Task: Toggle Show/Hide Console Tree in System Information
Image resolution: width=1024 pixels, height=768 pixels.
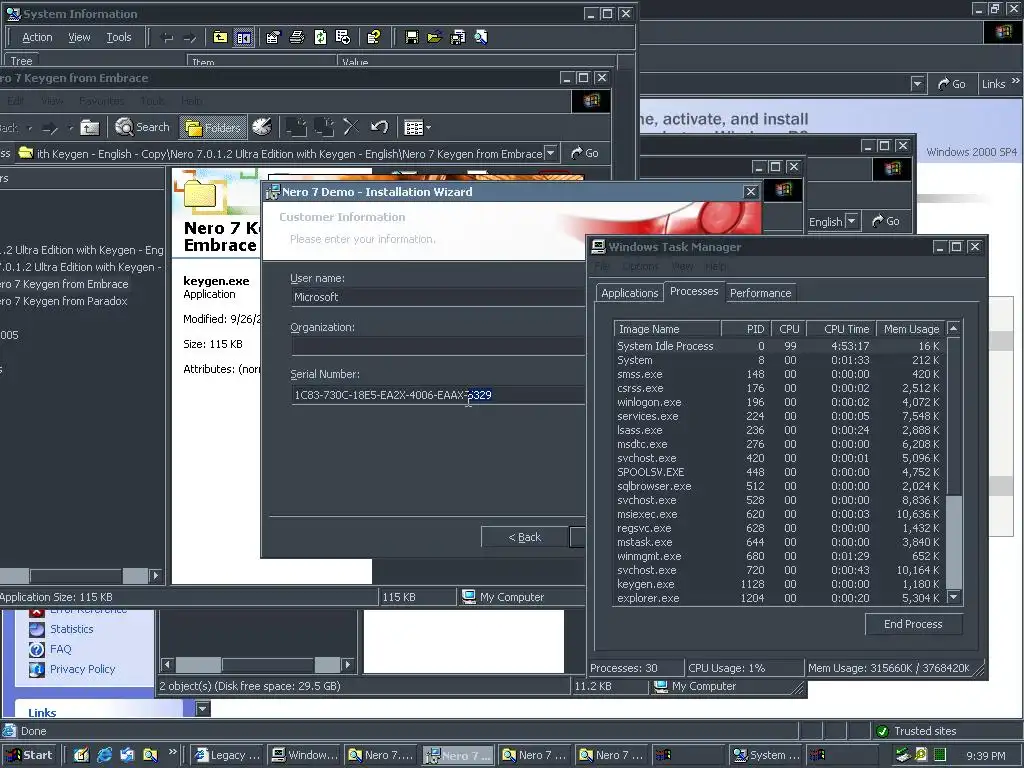Action: tap(244, 37)
